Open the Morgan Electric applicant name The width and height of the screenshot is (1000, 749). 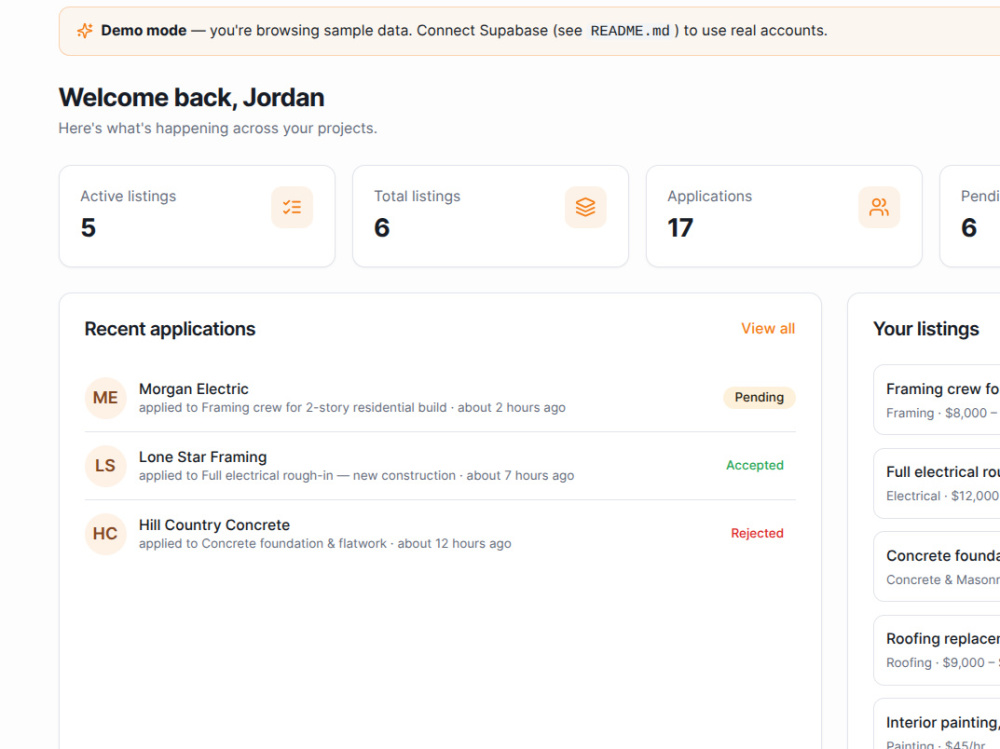(x=194, y=389)
